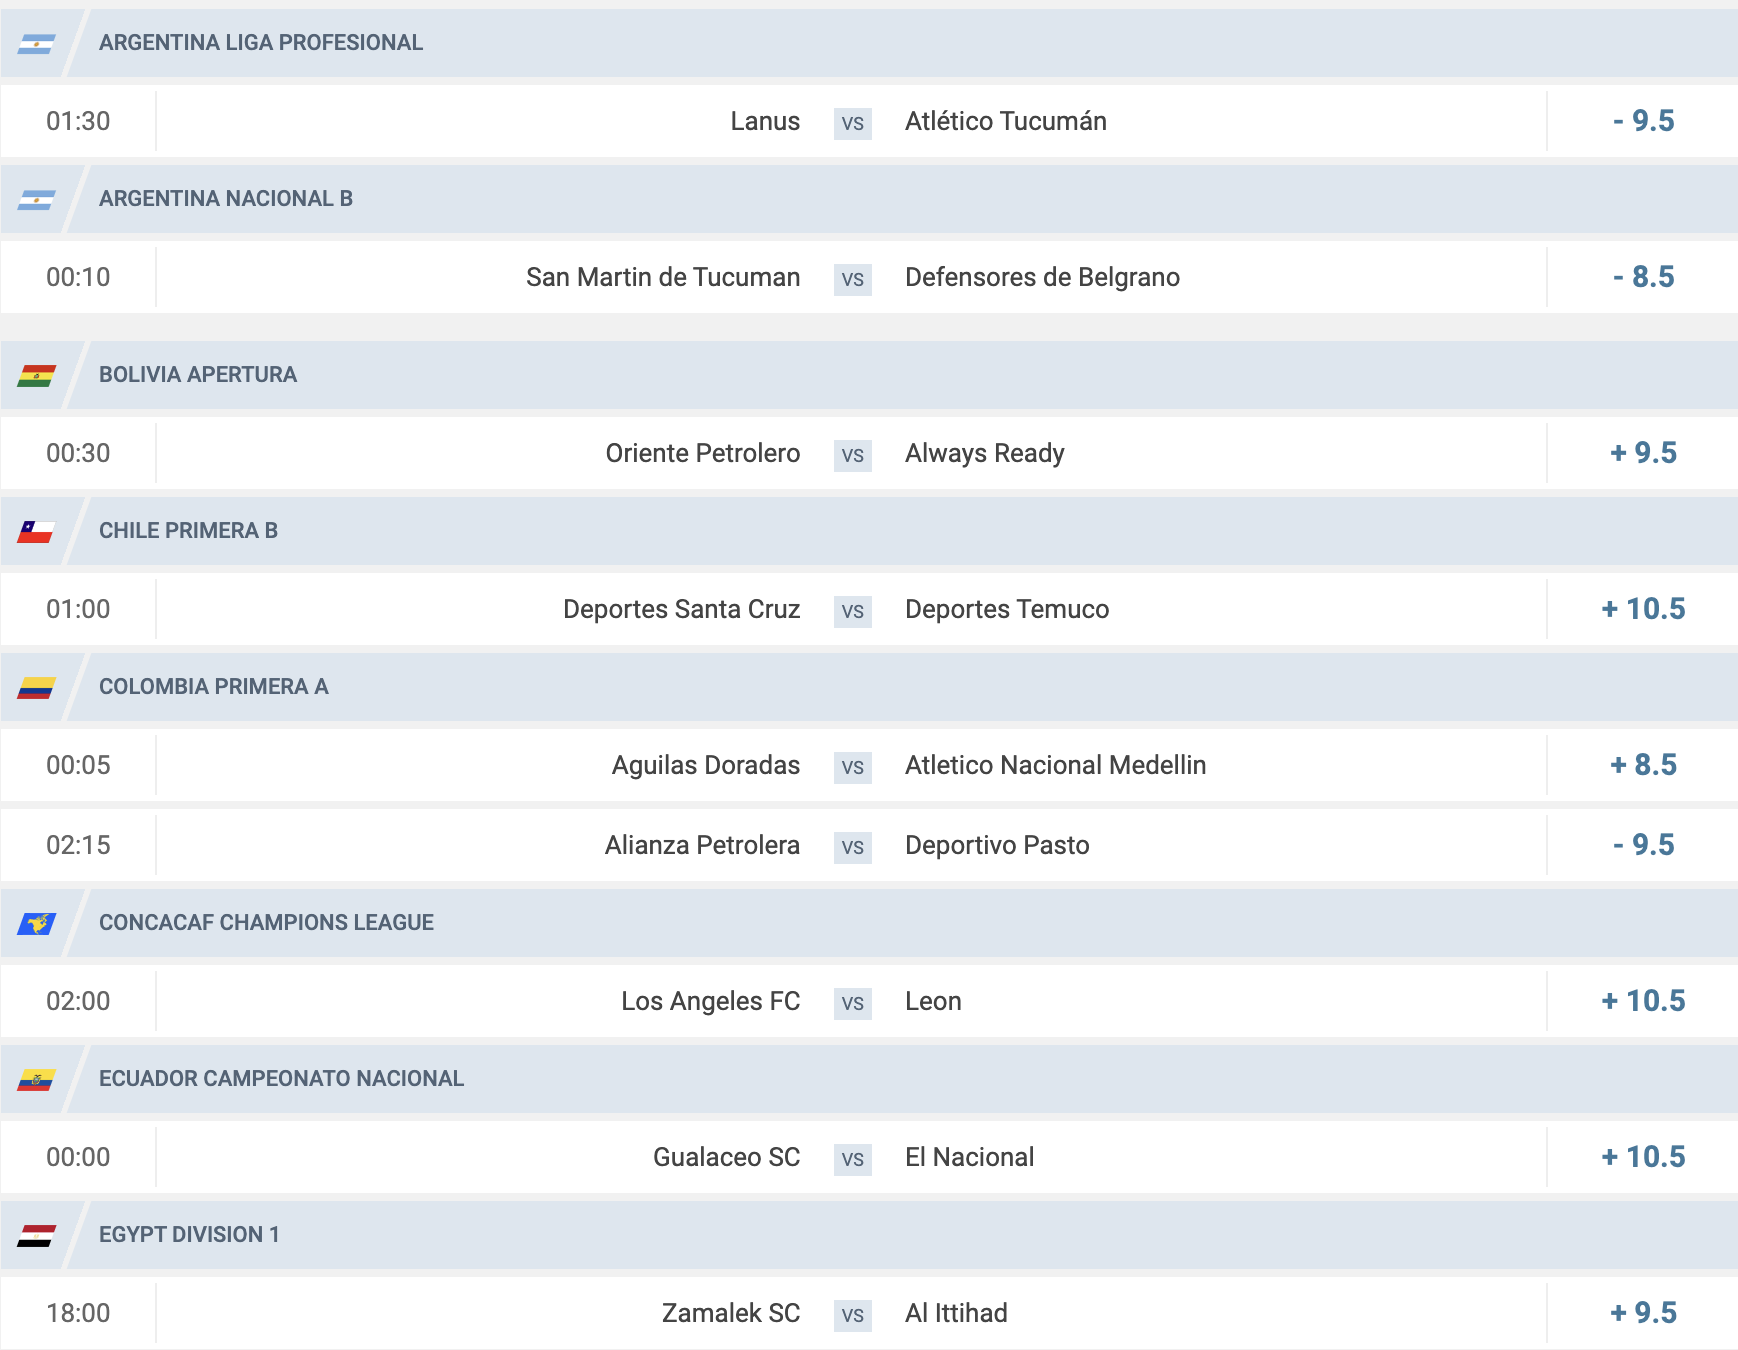
Task: Open the Argentina Liga Profesional league header
Action: point(869,43)
